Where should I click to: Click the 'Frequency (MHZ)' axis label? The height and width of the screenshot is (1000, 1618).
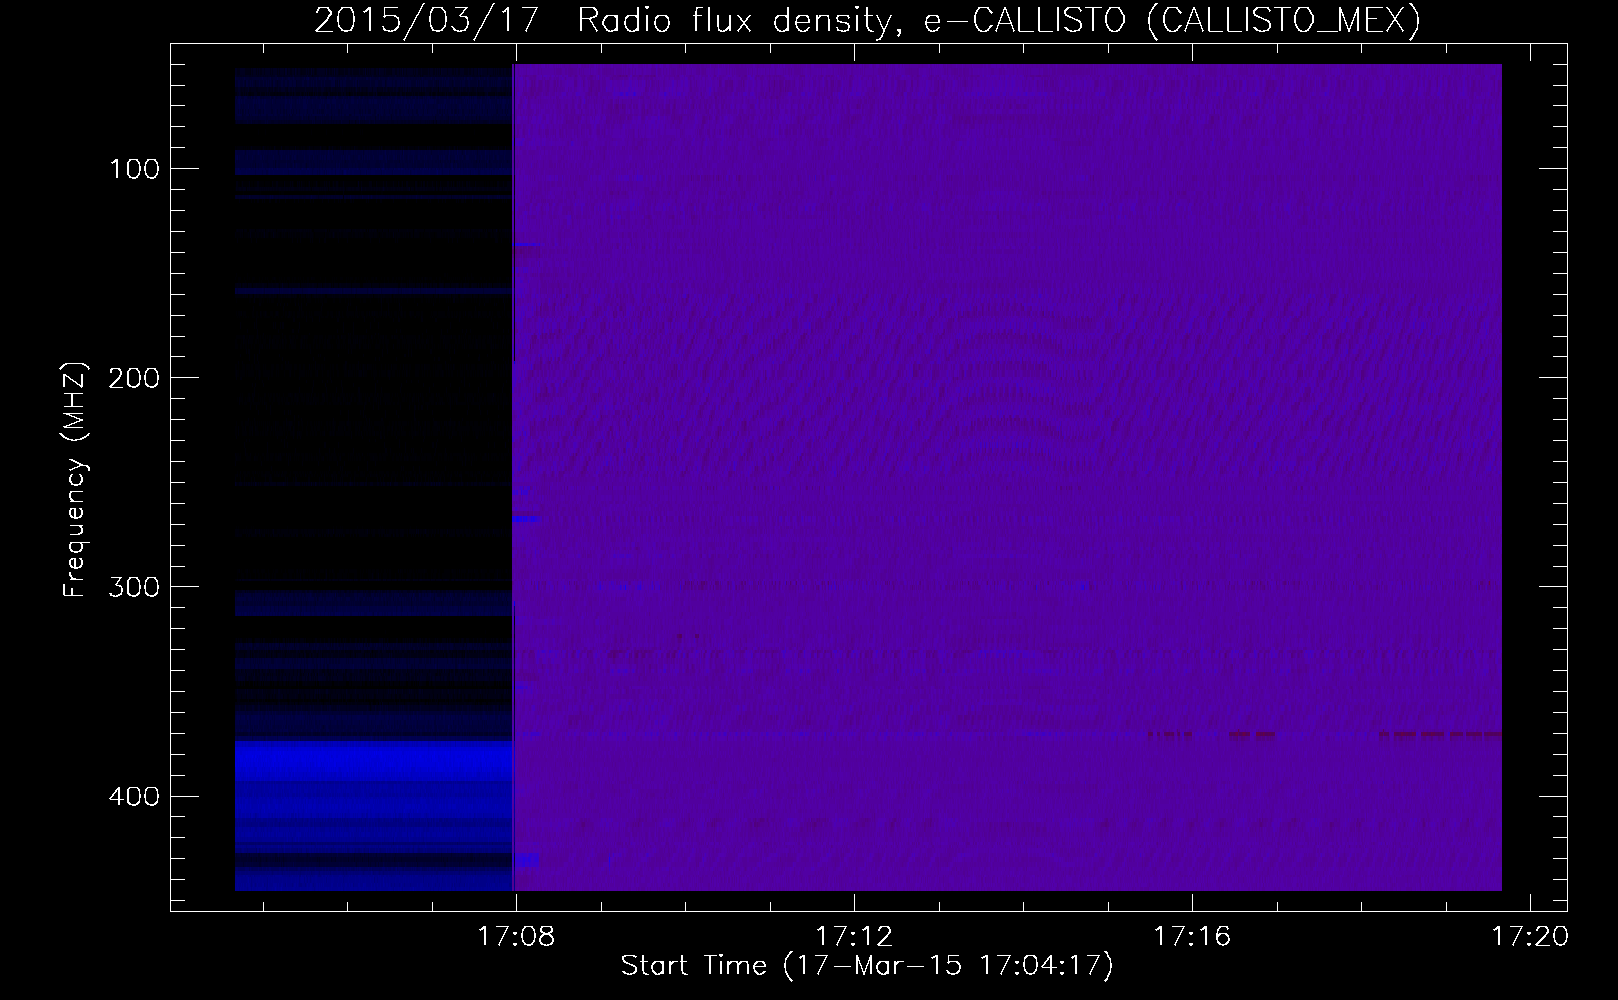point(74,480)
